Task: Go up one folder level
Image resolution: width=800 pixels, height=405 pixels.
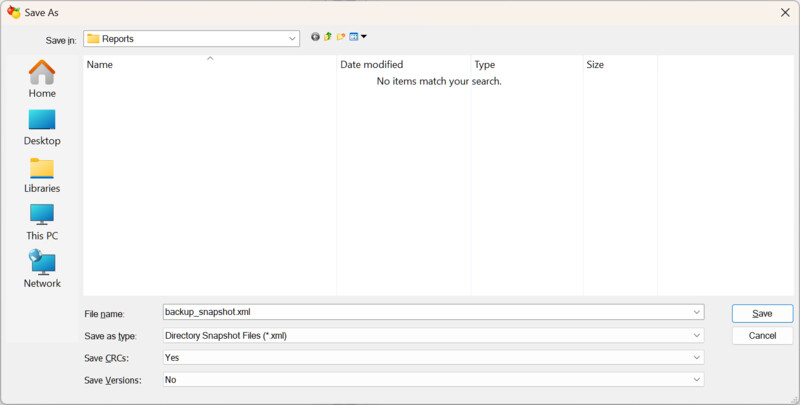Action: click(328, 37)
